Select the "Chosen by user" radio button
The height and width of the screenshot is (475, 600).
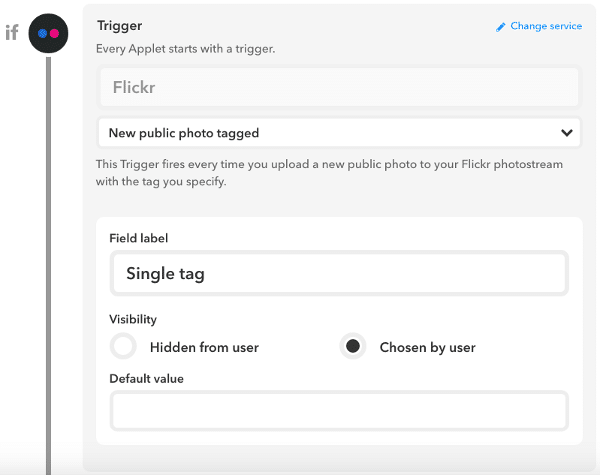[x=353, y=347]
